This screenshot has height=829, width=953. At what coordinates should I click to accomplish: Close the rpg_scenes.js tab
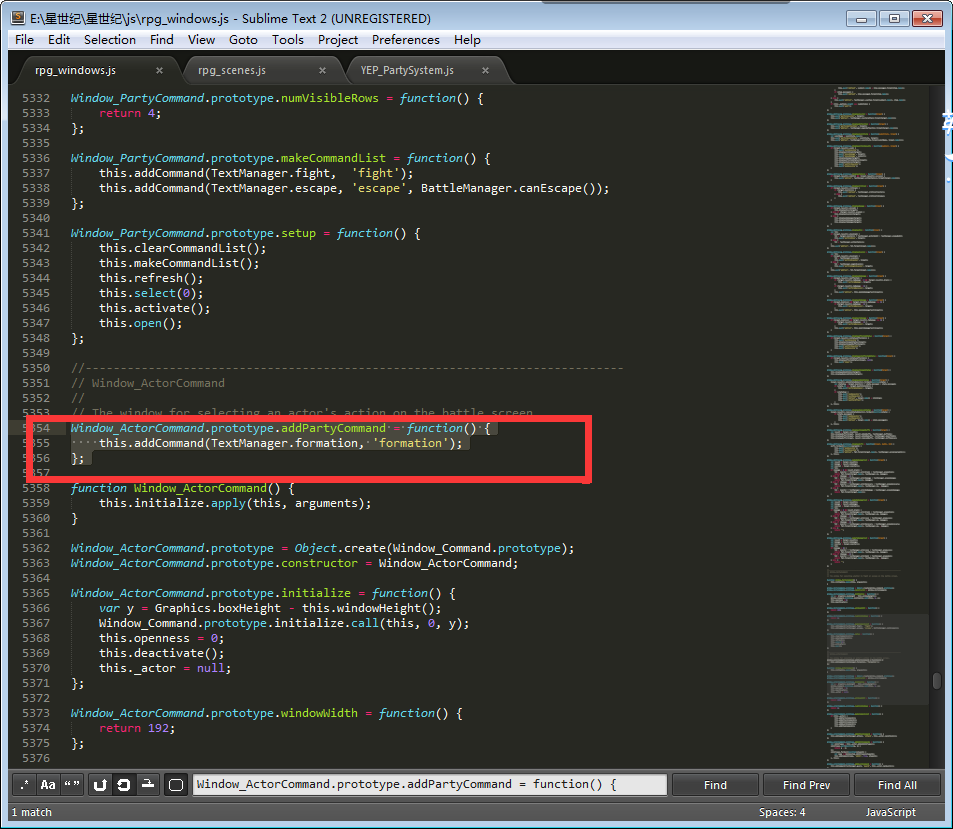click(322, 71)
